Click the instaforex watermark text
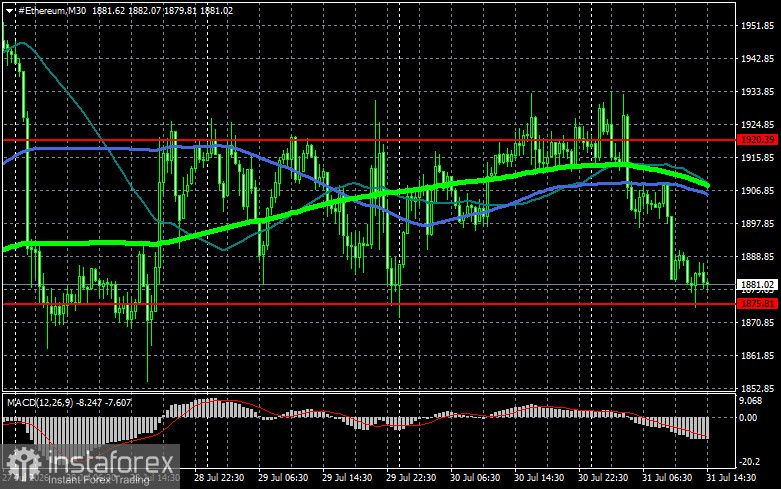Screen dimensions: 781x489 coord(111,463)
